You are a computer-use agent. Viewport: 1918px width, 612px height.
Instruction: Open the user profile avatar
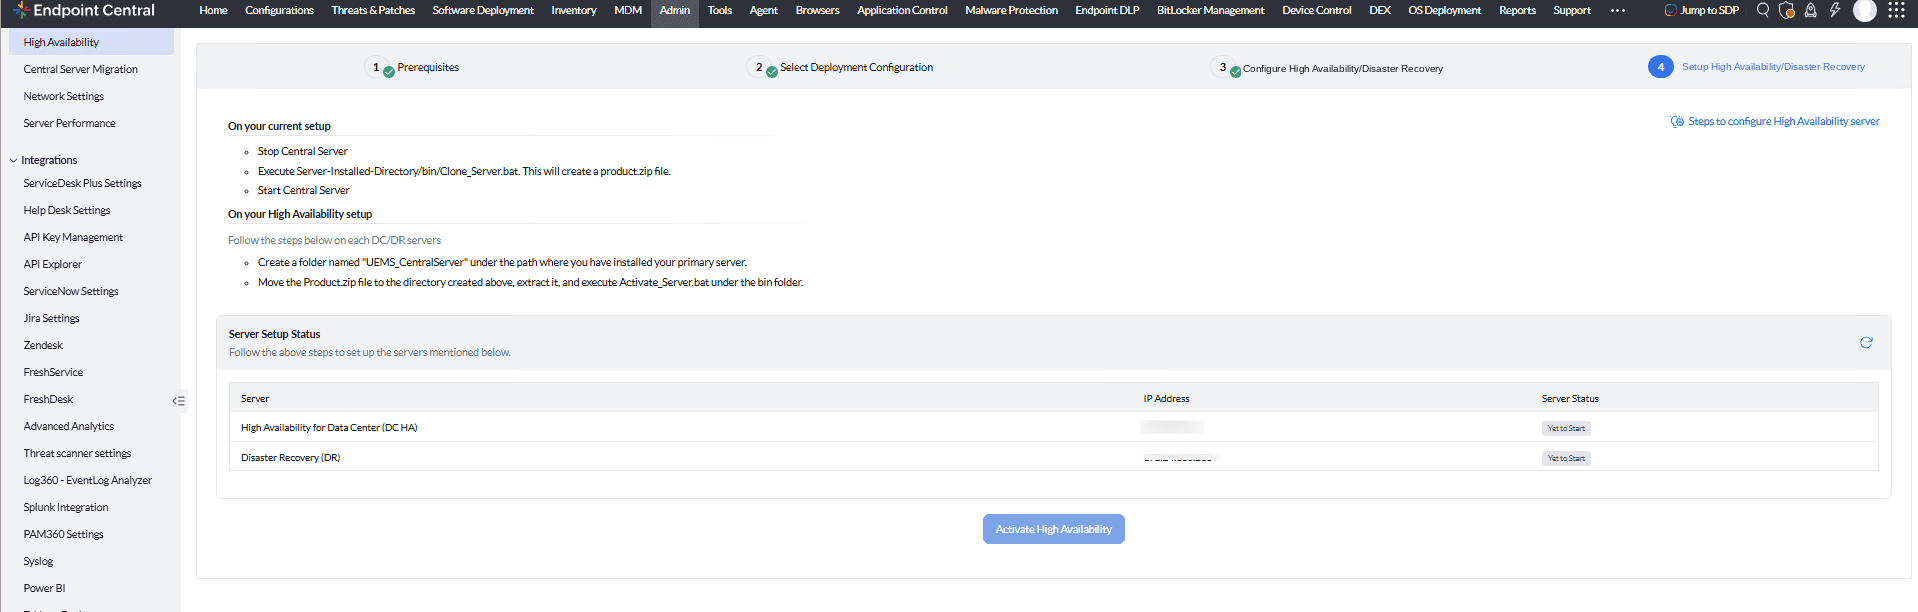click(x=1865, y=10)
